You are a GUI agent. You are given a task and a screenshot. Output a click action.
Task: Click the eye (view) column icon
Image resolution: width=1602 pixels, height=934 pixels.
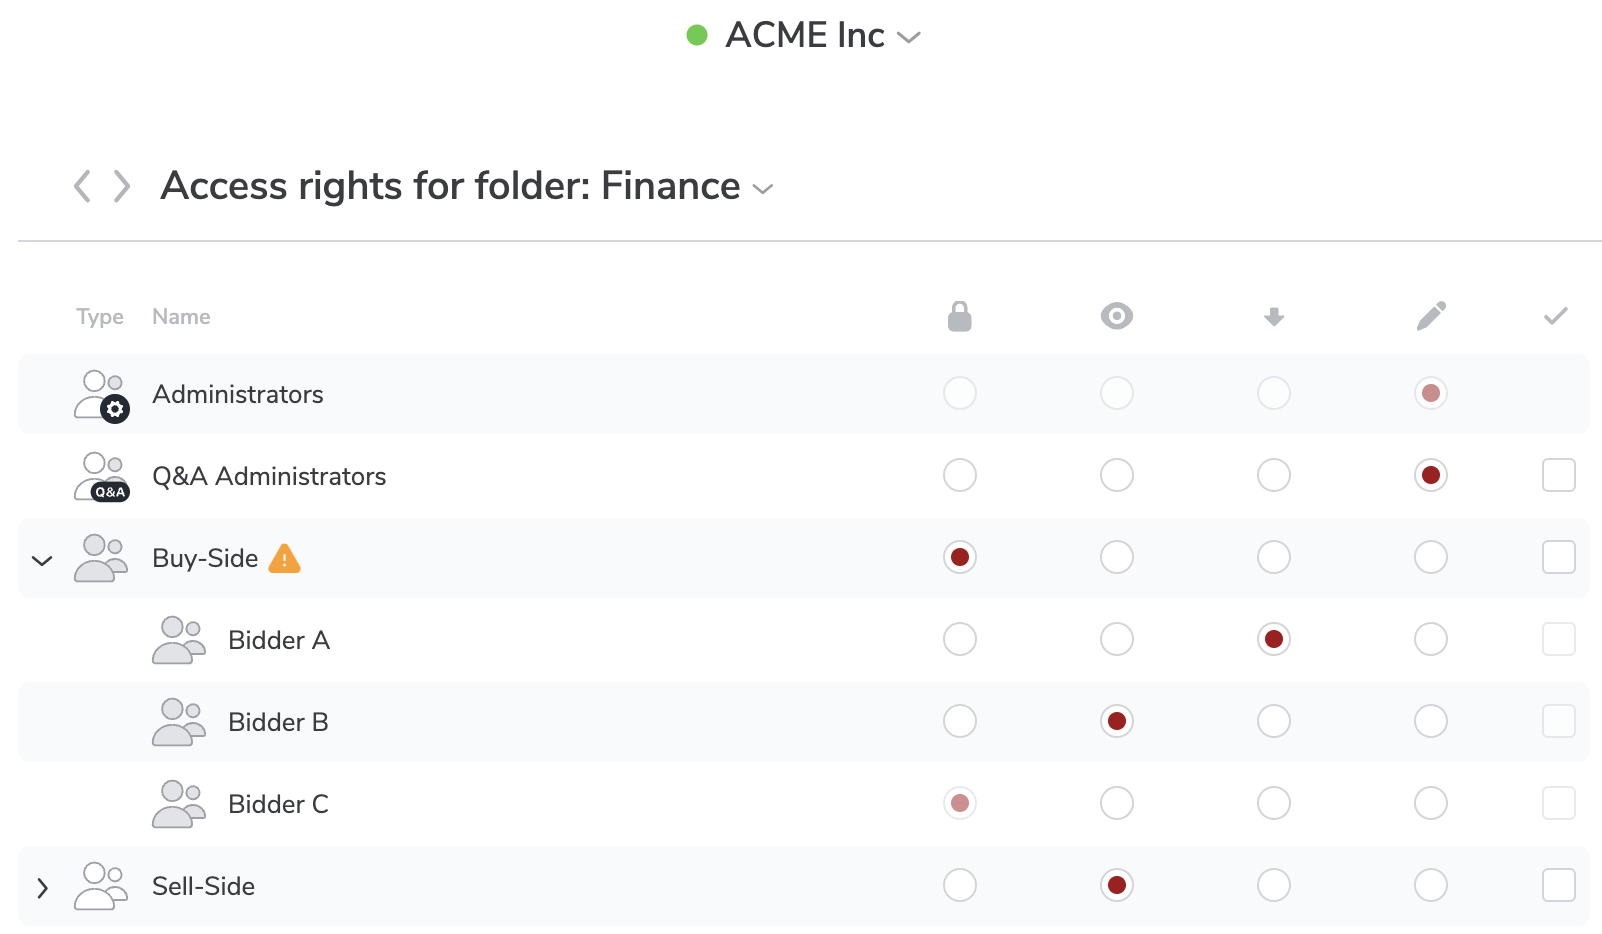(1116, 316)
